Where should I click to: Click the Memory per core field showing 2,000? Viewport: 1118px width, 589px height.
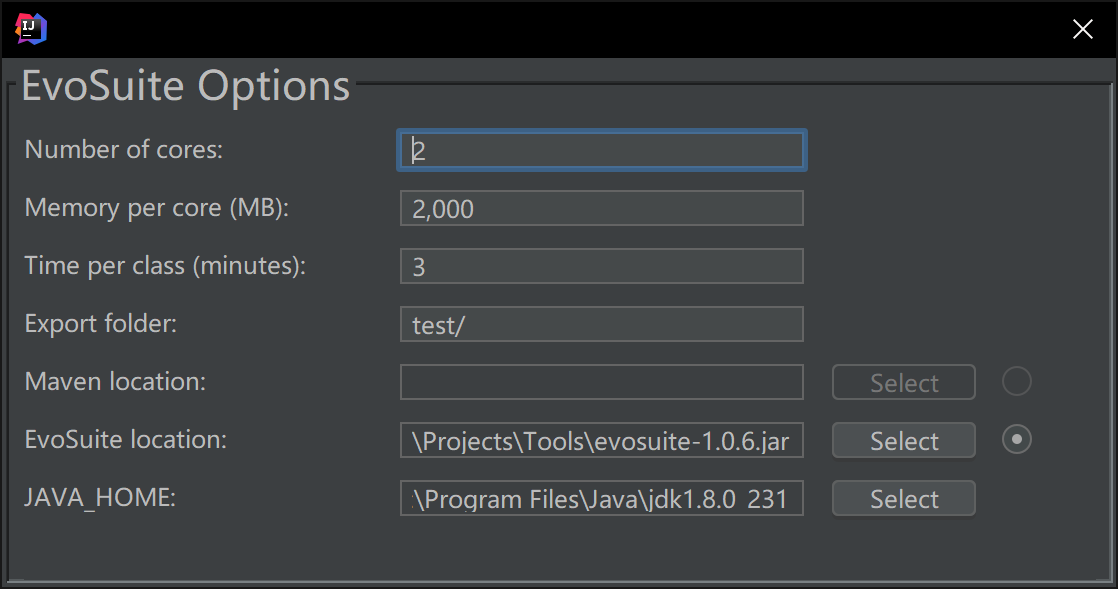(602, 208)
